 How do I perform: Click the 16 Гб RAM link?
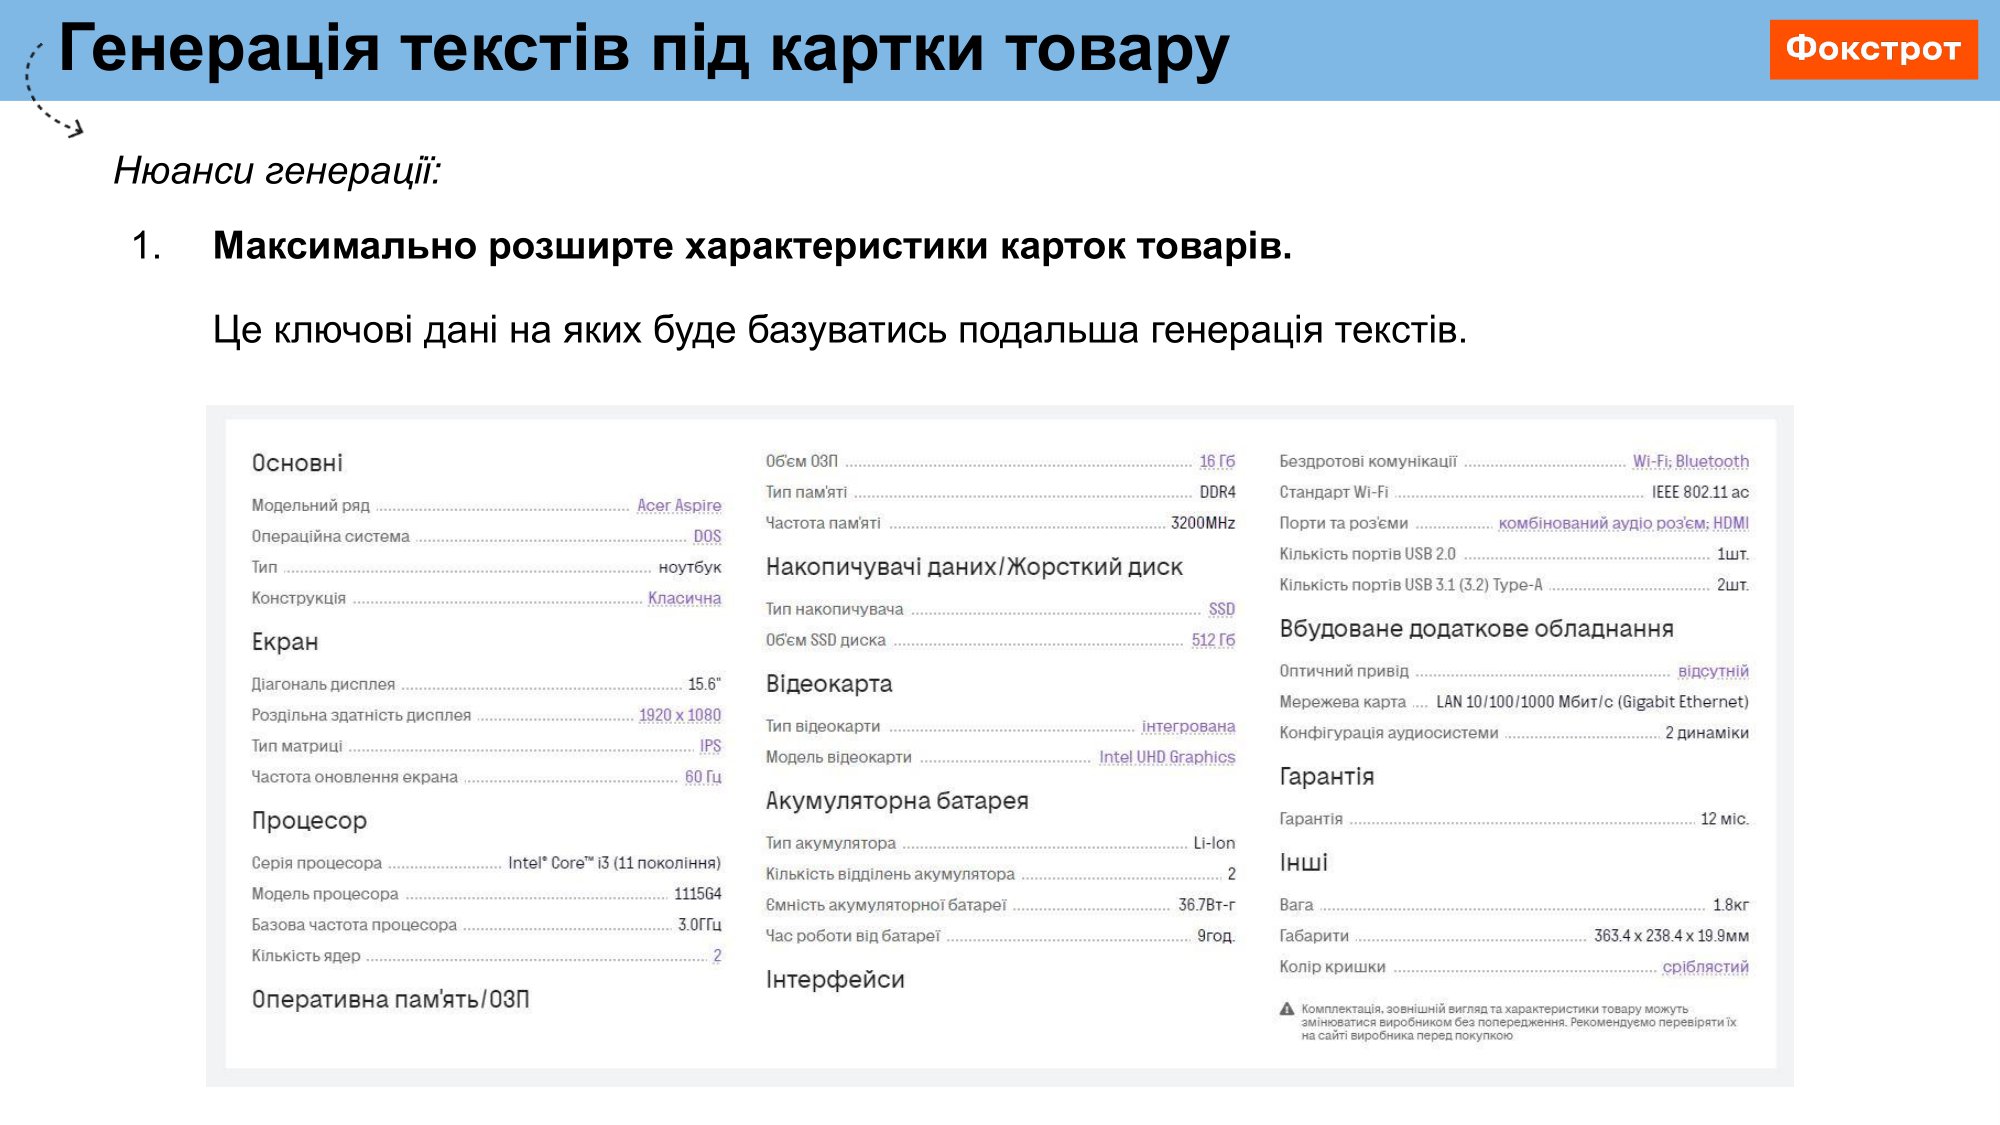coord(1217,462)
